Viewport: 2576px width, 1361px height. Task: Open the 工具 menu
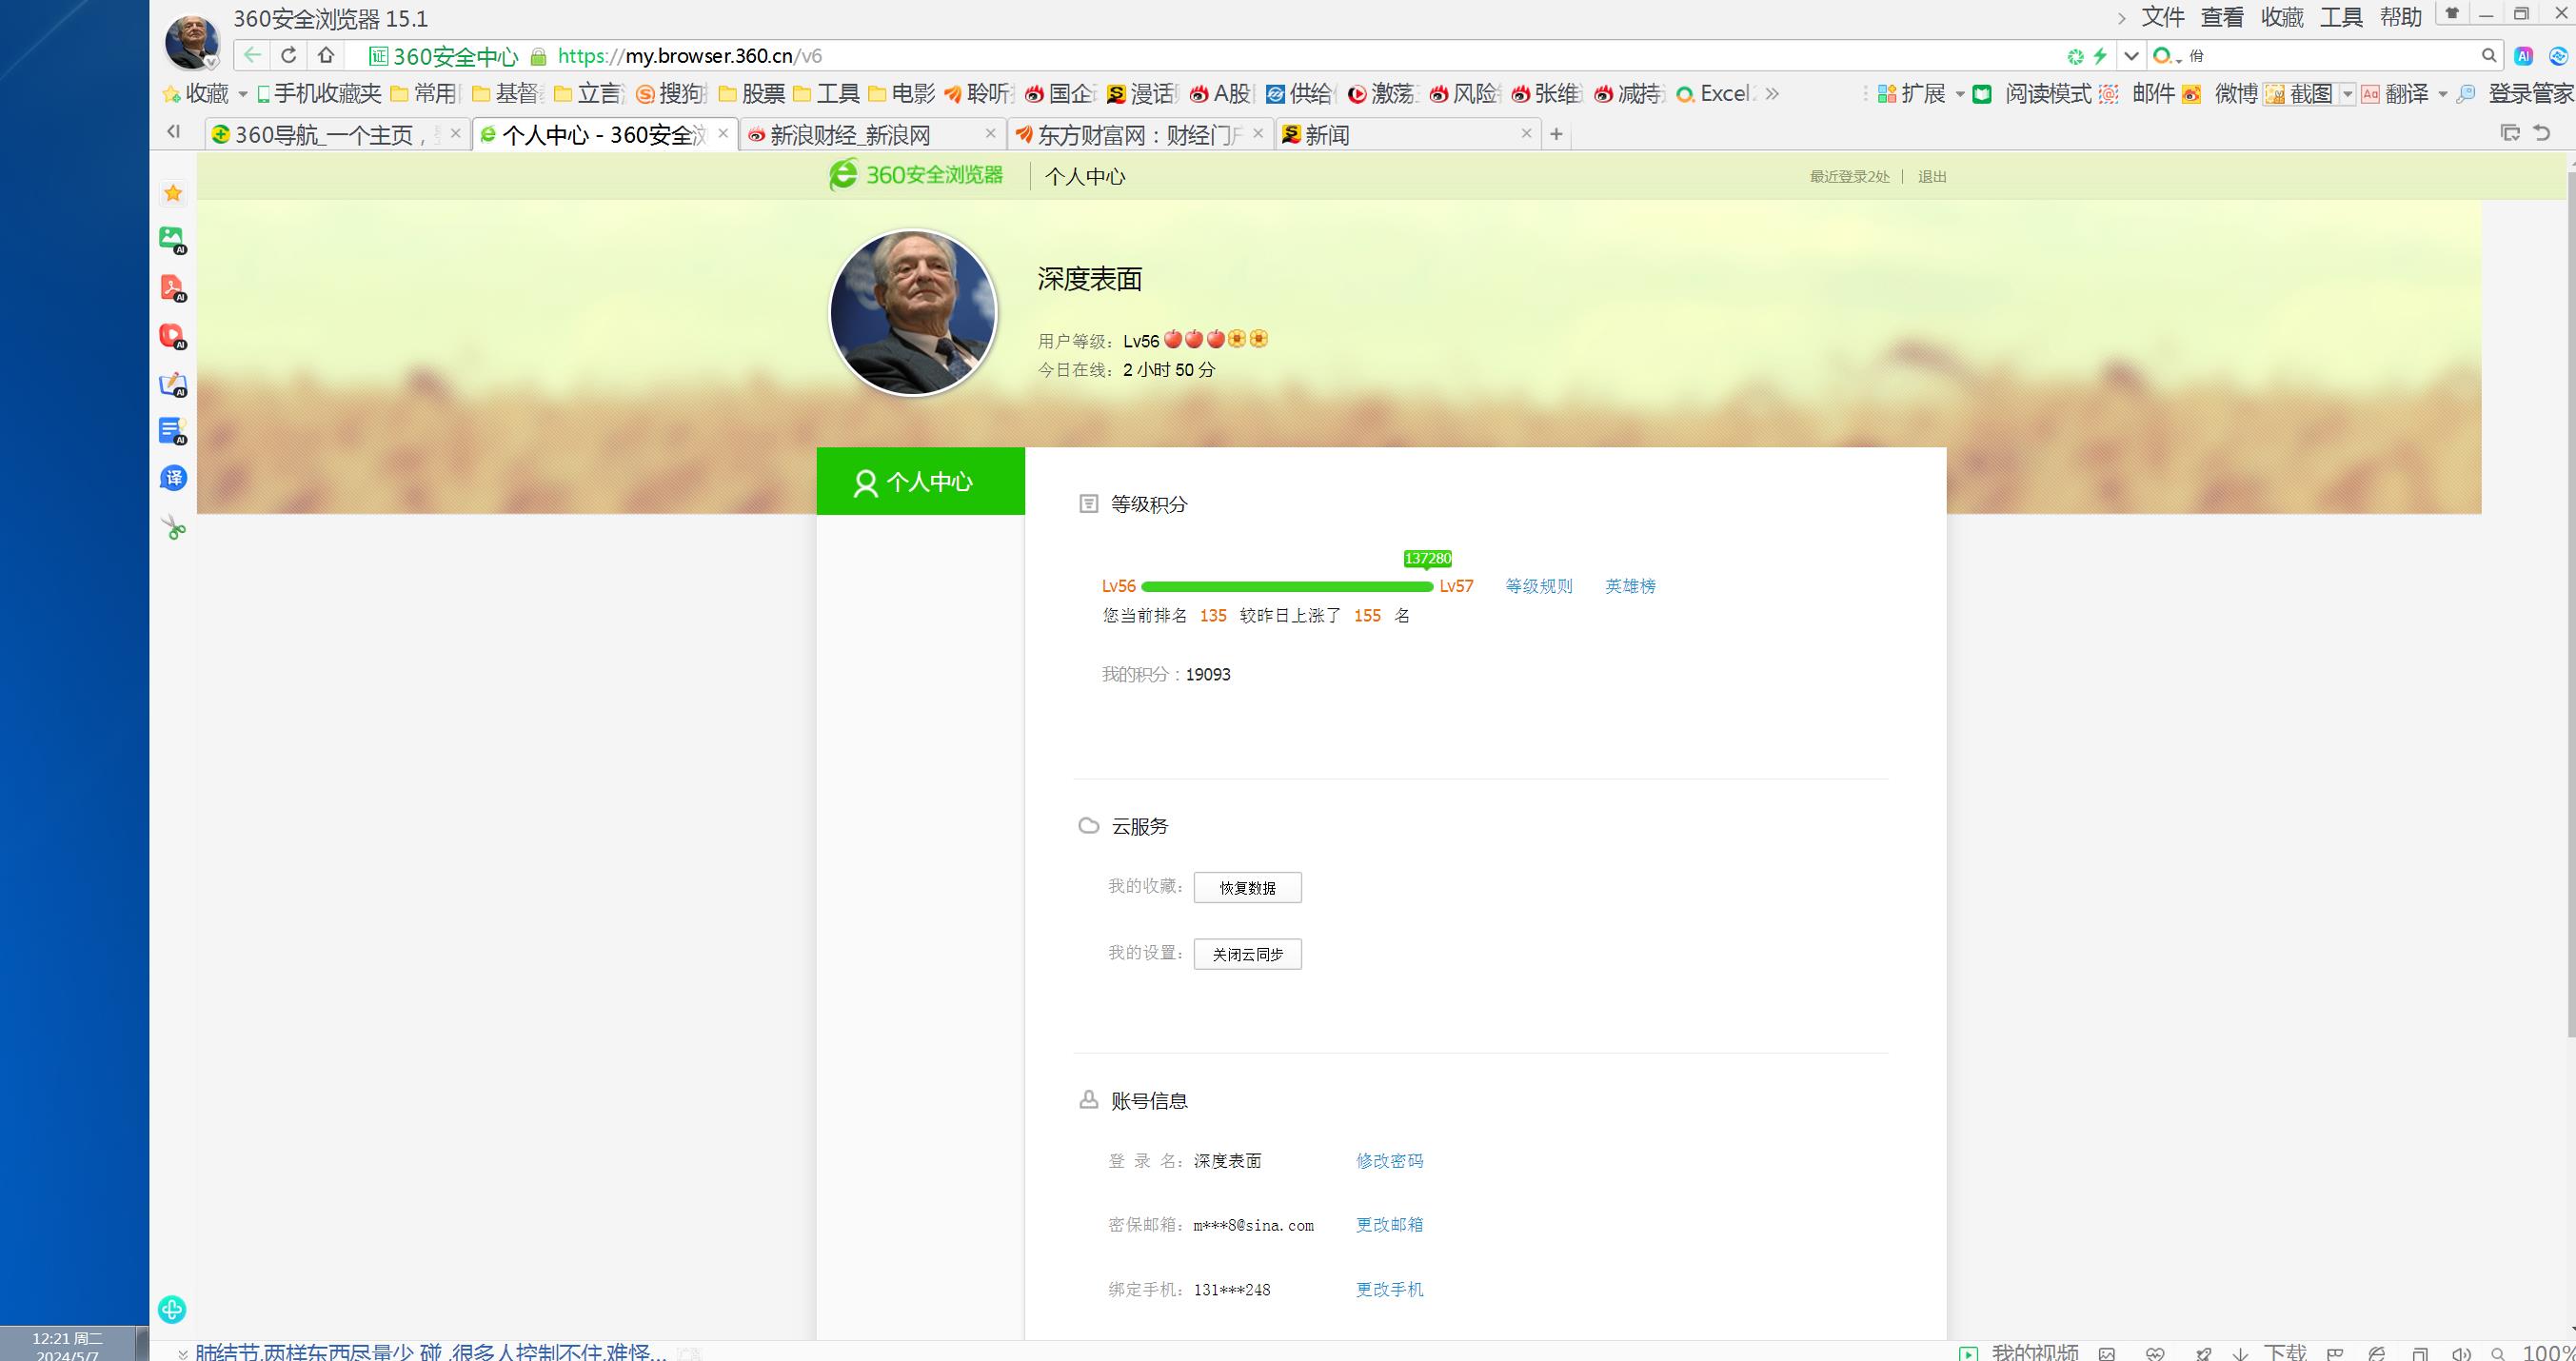coord(2341,17)
